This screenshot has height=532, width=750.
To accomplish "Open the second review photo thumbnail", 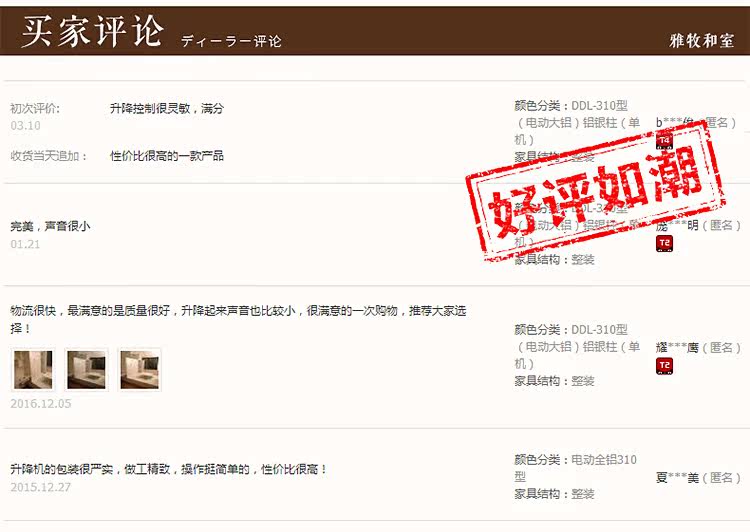I will [86, 369].
